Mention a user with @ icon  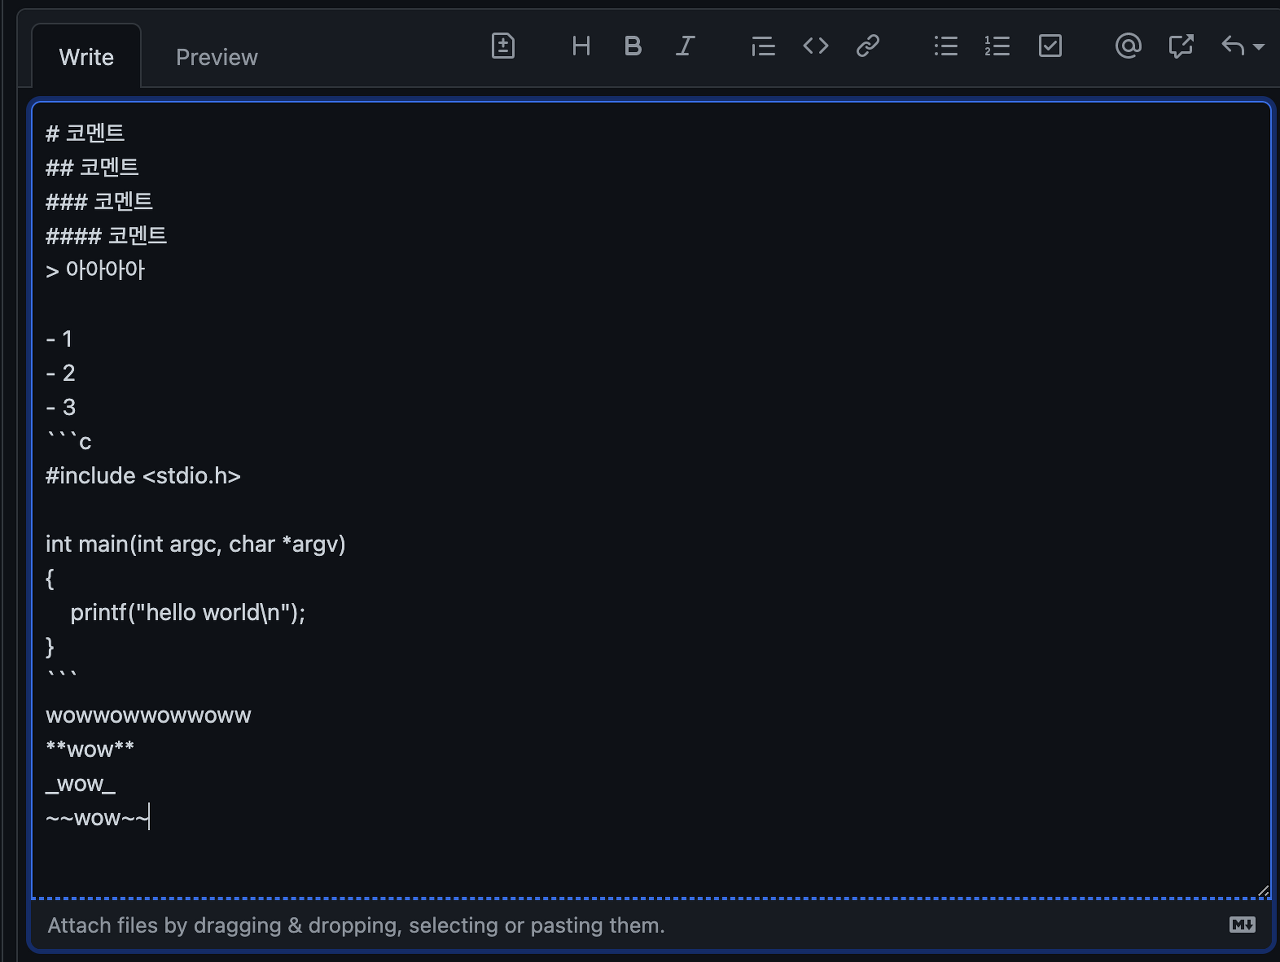click(x=1128, y=46)
